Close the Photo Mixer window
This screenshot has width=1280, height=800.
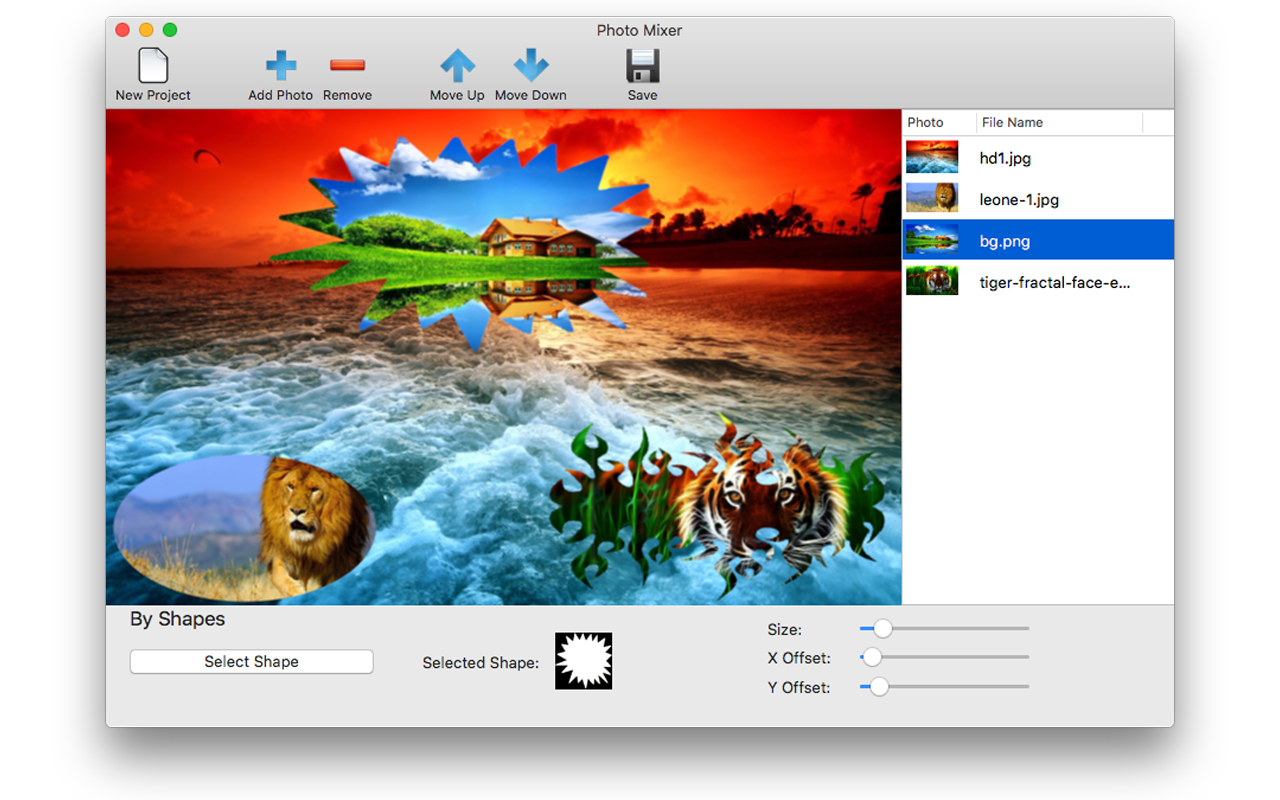(x=123, y=30)
